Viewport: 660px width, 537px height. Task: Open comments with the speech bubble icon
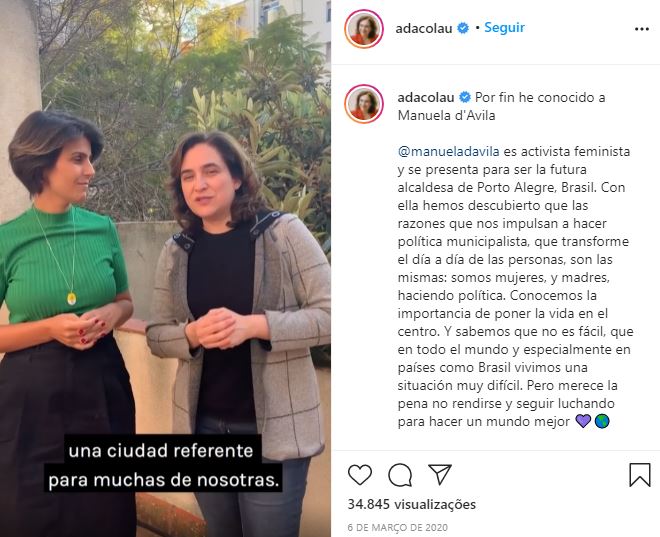pyautogui.click(x=400, y=475)
